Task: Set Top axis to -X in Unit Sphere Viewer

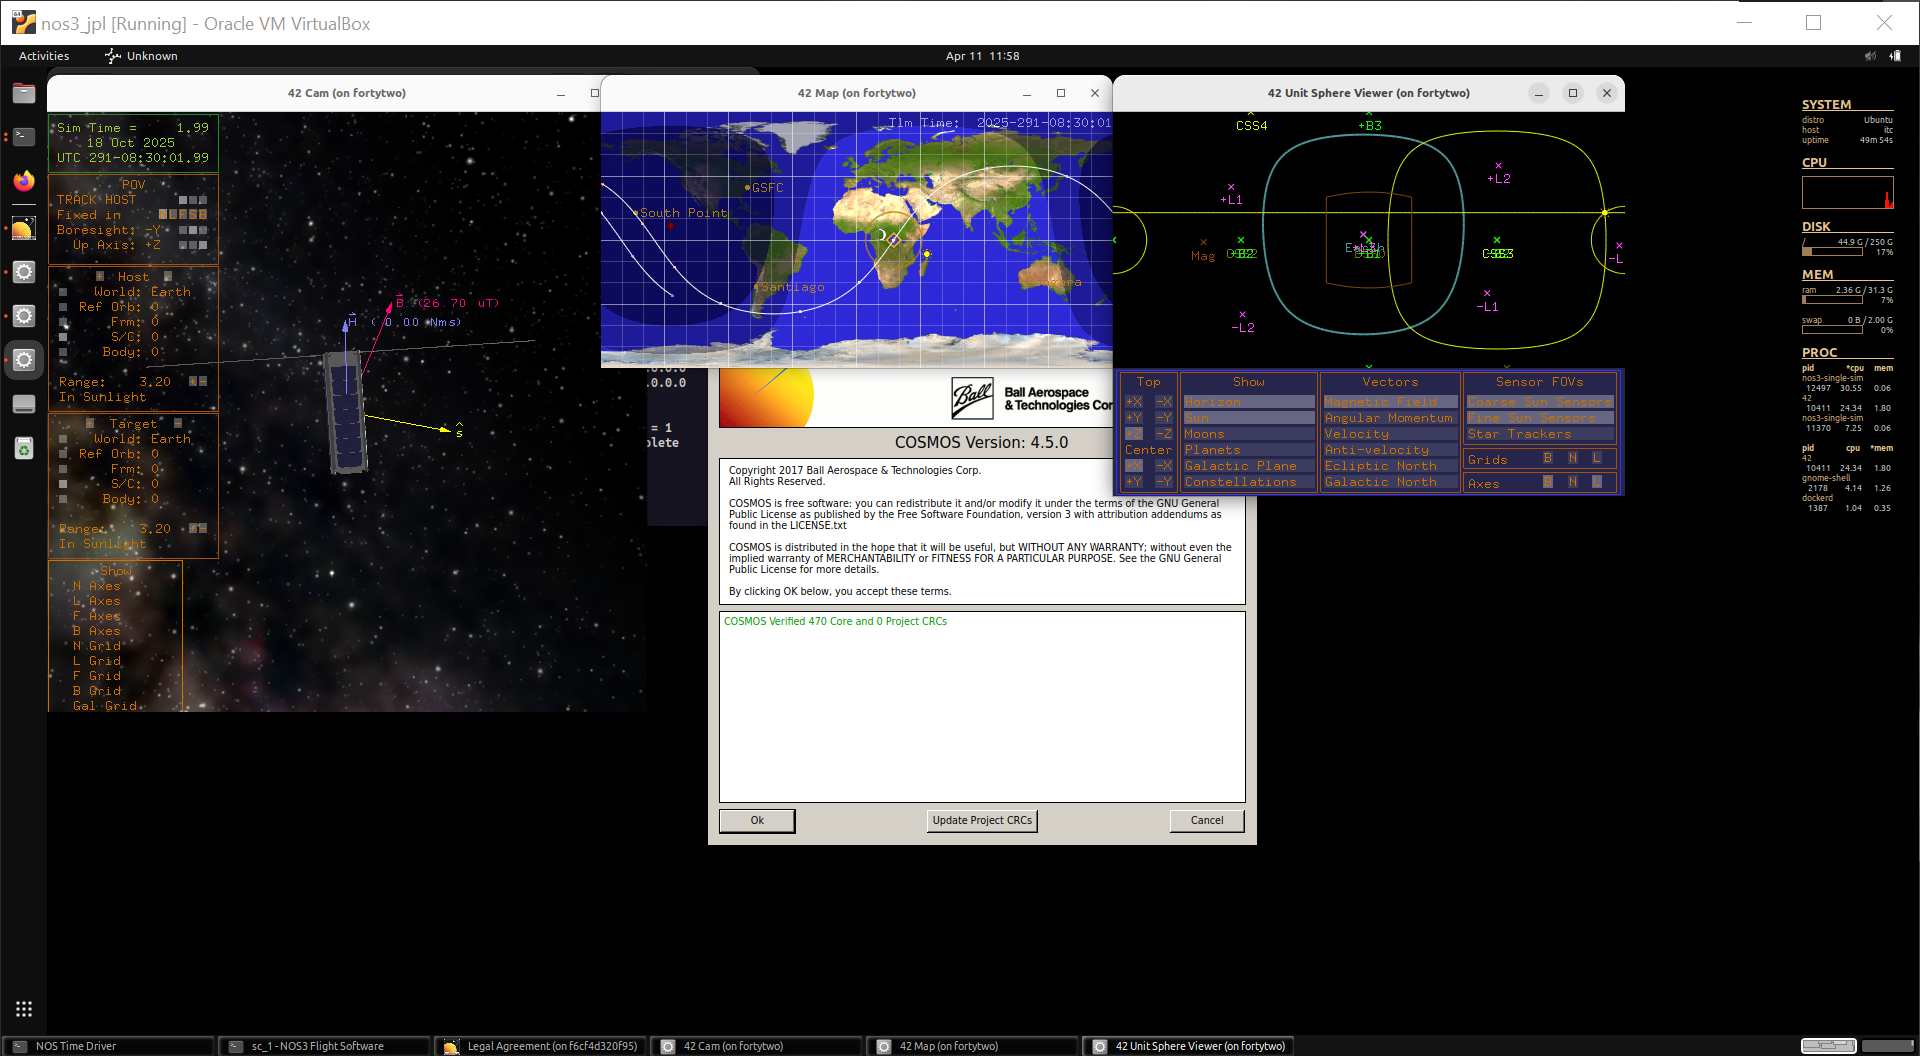Action: (x=1164, y=402)
